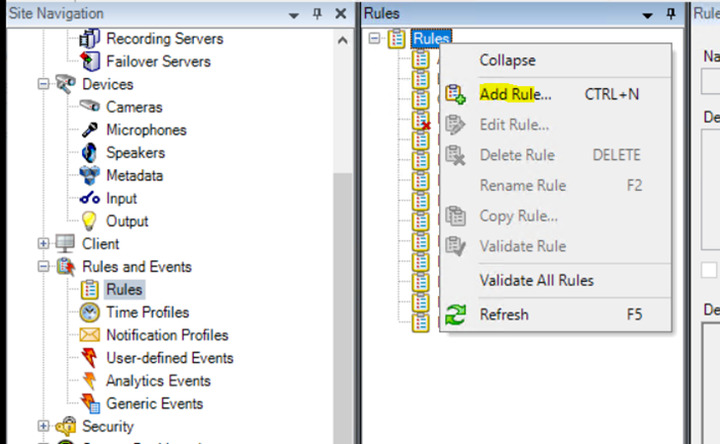Choose Add Rule... from the context menu
The height and width of the screenshot is (444, 720).
click(x=515, y=95)
